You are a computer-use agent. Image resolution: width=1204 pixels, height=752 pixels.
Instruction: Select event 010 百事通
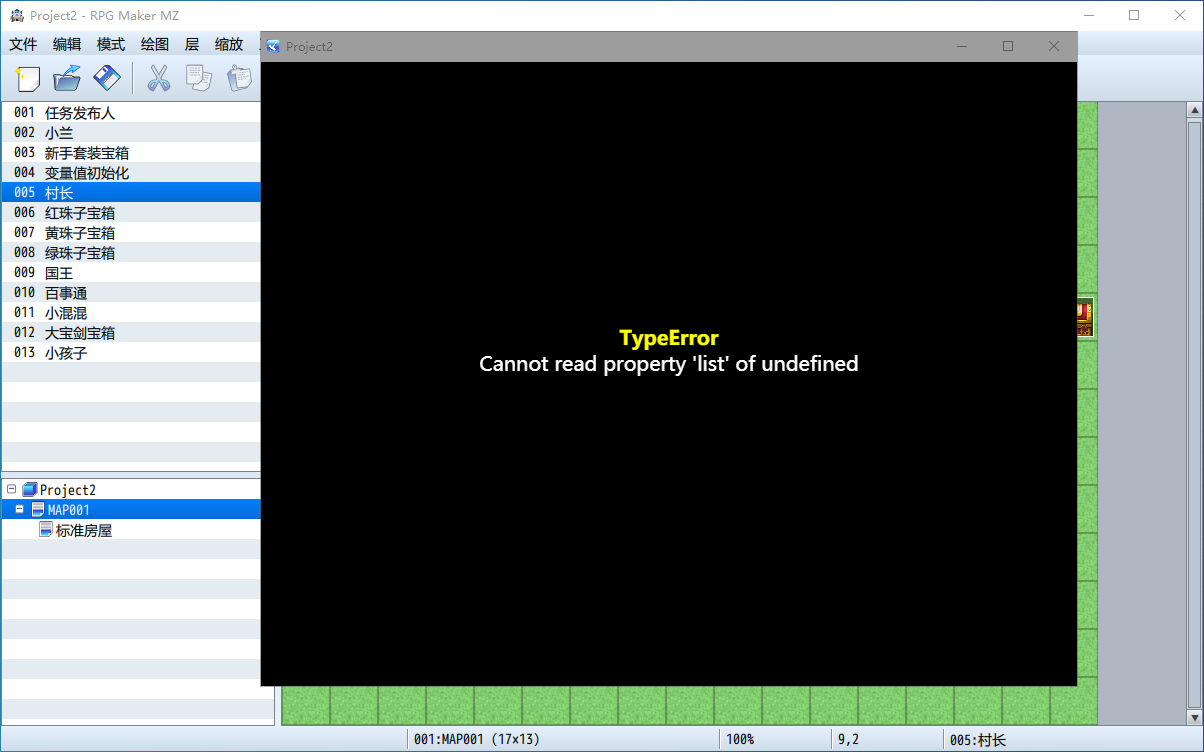point(131,293)
